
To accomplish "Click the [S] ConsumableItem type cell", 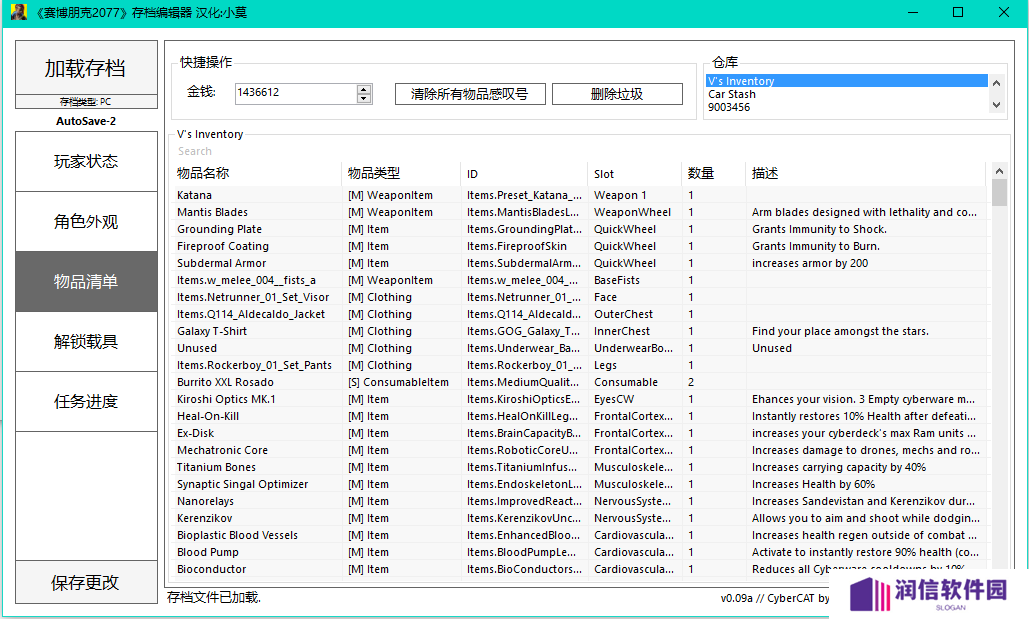I will point(398,383).
